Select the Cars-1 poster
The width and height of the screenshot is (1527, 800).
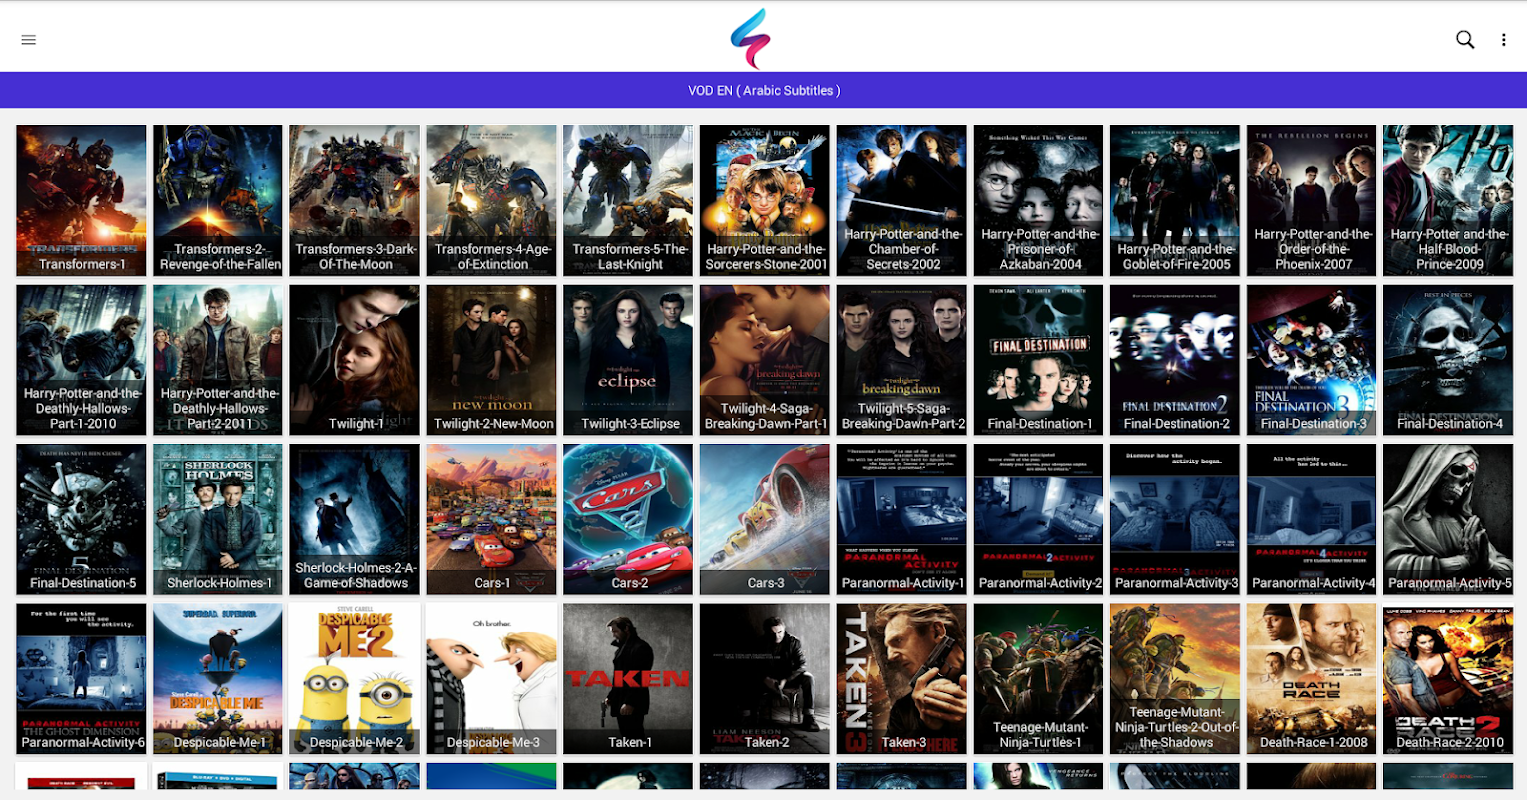point(491,519)
